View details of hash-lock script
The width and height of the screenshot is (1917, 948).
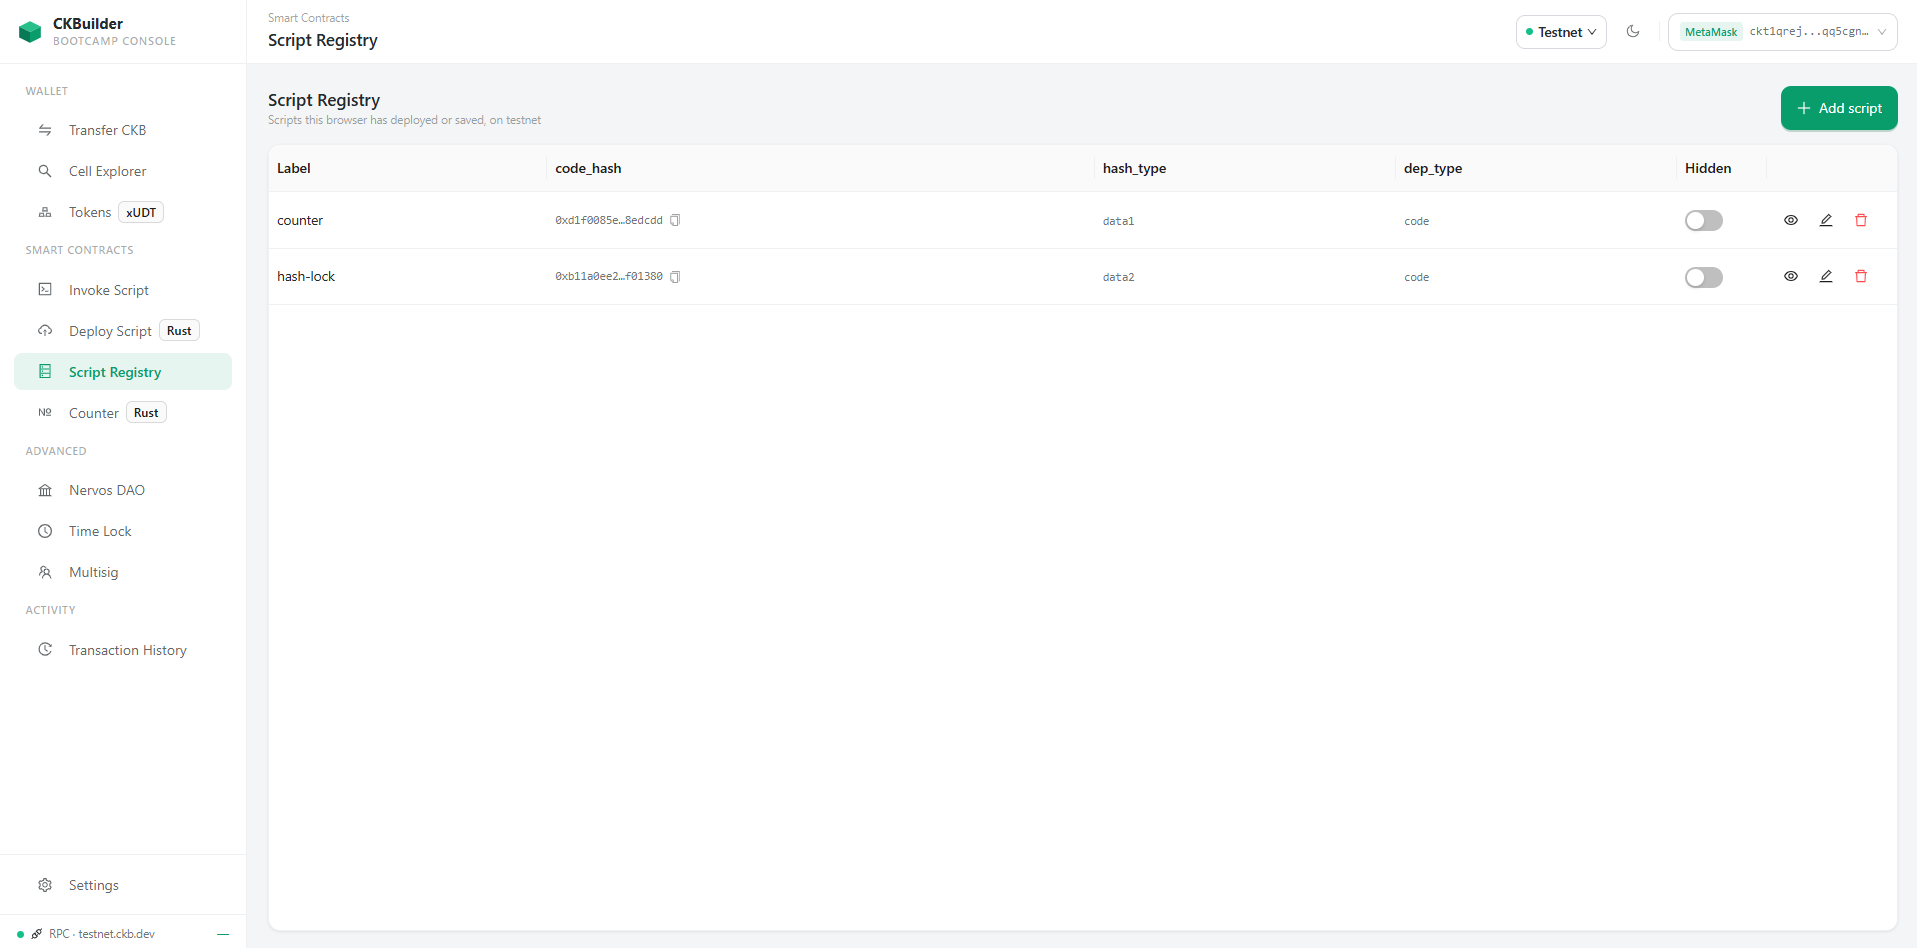point(1791,276)
